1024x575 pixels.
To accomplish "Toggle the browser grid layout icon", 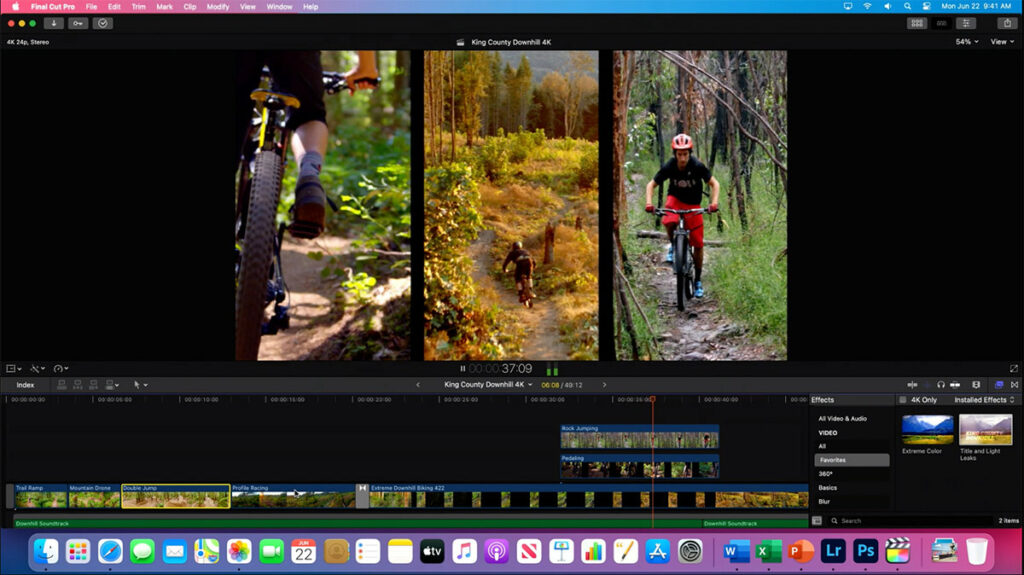I will (917, 24).
